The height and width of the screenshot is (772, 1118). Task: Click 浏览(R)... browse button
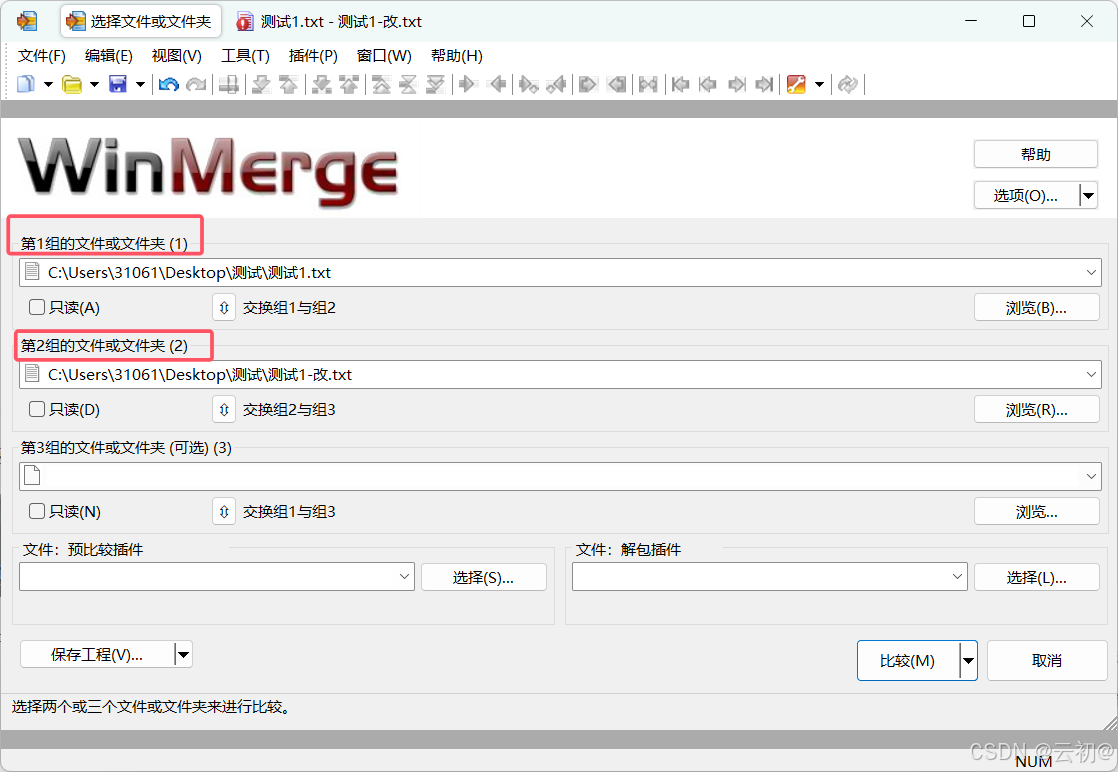pyautogui.click(x=1036, y=410)
